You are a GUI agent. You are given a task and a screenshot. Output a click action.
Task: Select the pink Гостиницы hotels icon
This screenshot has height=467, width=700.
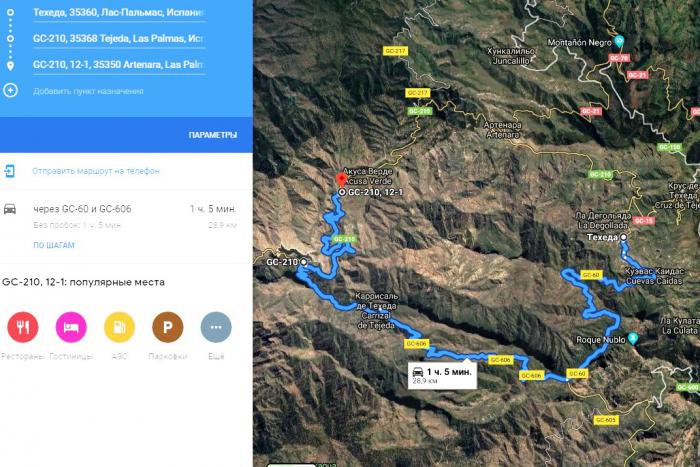tap(71, 327)
